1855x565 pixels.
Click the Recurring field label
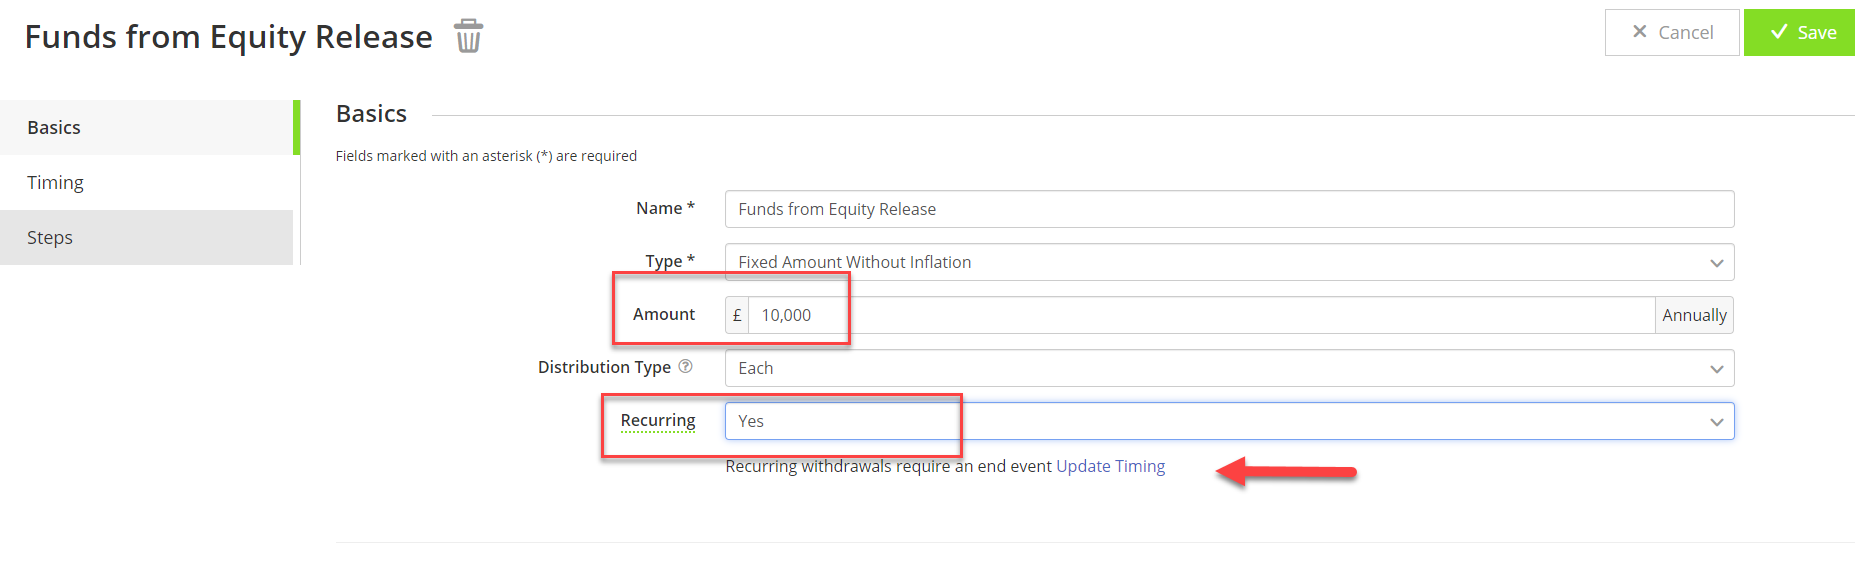pos(658,420)
